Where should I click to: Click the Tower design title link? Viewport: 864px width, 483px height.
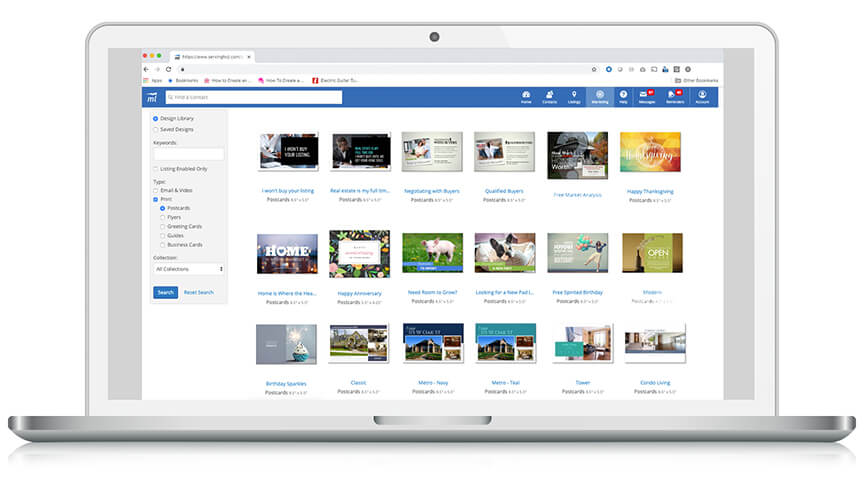click(583, 382)
